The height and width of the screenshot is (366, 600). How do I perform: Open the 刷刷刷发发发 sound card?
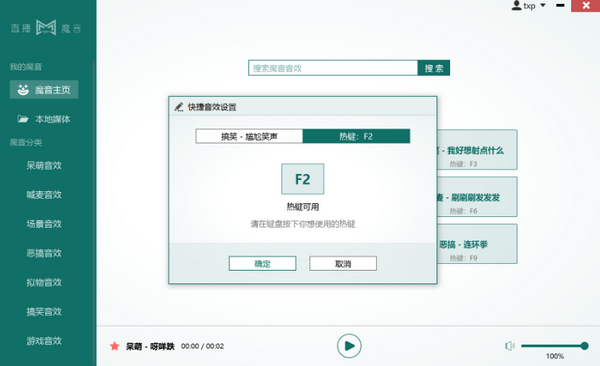[477, 197]
